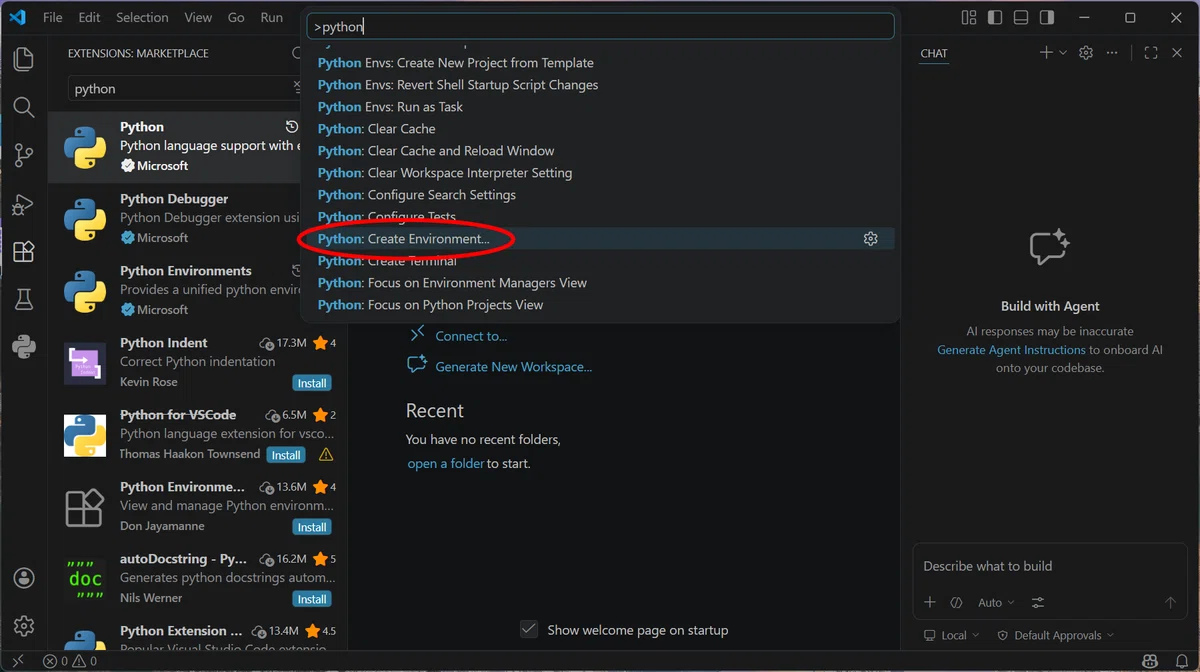The height and width of the screenshot is (672, 1200).
Task: Open the File menu
Action: coord(53,17)
